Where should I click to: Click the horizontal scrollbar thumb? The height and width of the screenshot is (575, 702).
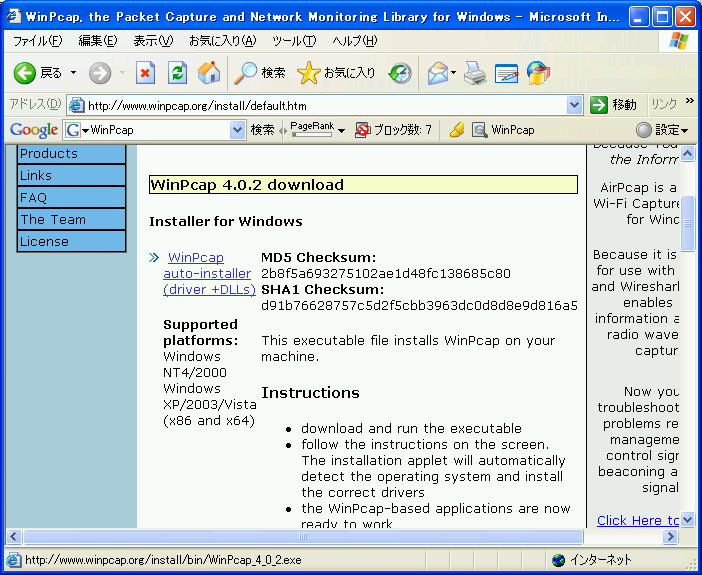(303, 536)
